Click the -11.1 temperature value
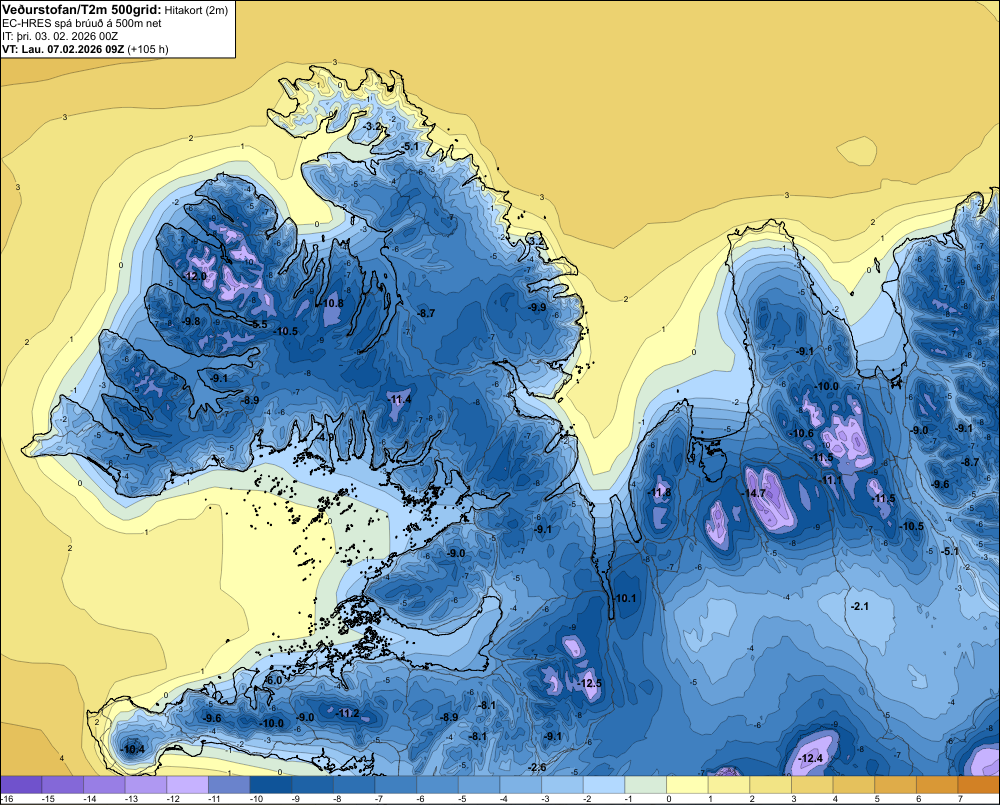This screenshot has width=1000, height=805. pyautogui.click(x=830, y=480)
